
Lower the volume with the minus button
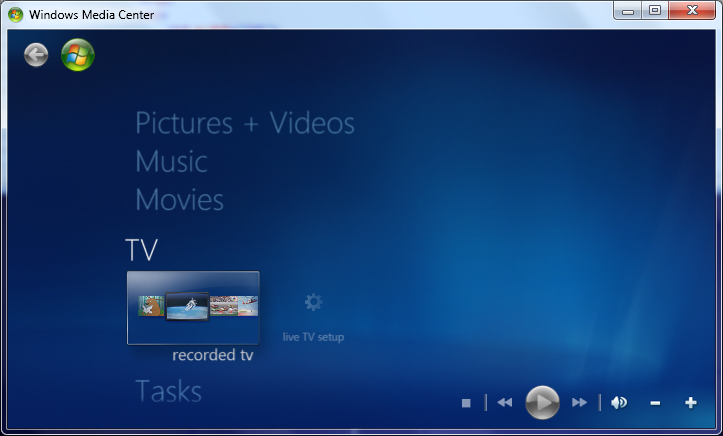point(655,403)
